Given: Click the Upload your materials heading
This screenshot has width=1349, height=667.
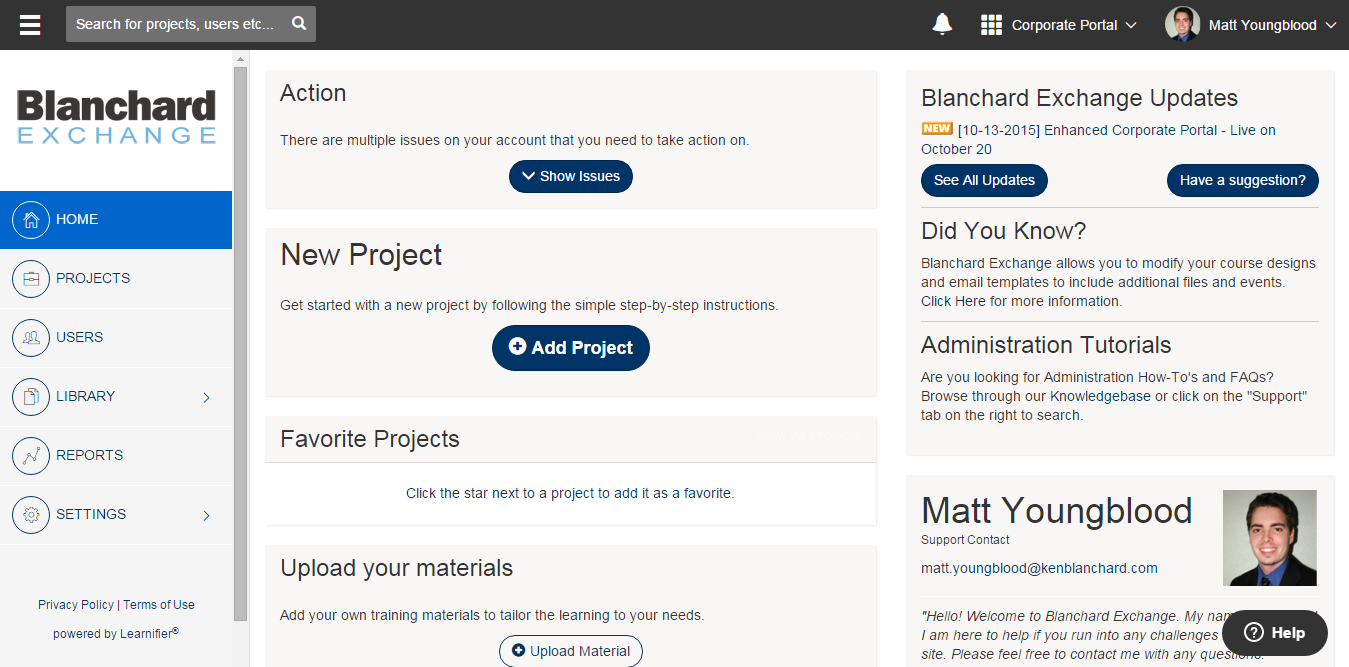Looking at the screenshot, I should point(397,569).
